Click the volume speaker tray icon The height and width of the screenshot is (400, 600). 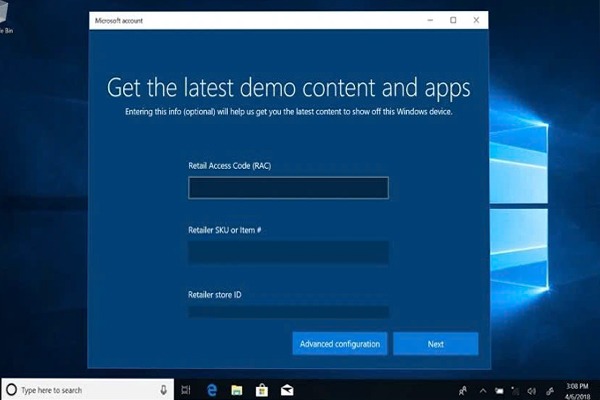(532, 391)
